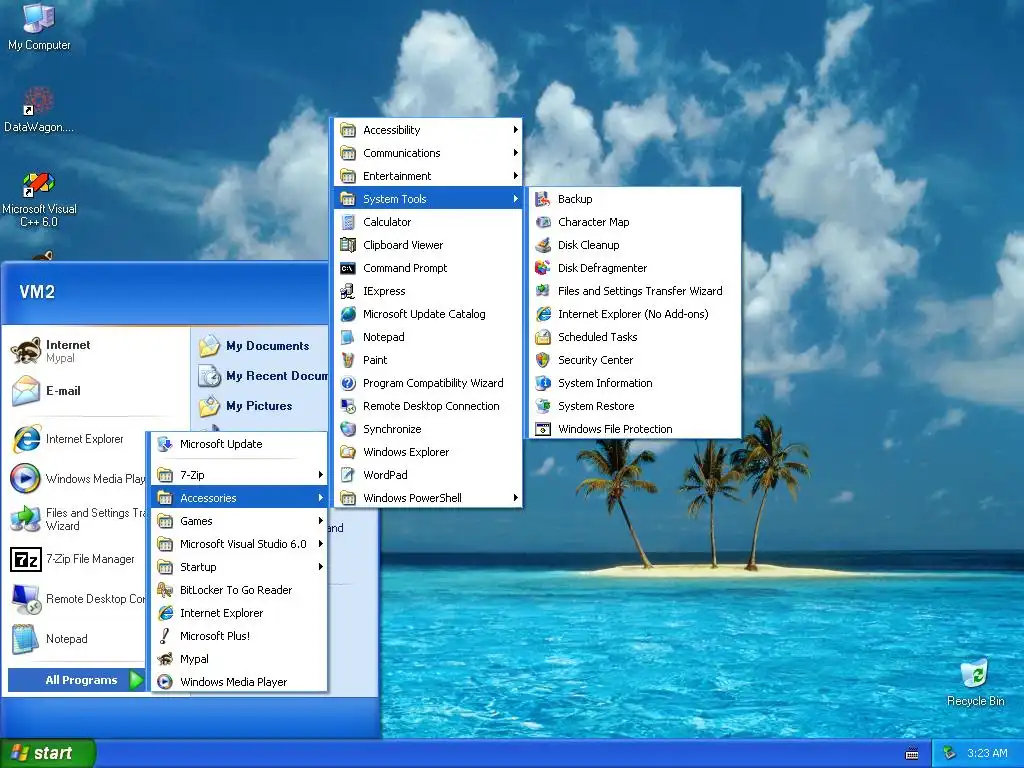
Task: Click the taskbar clock 3:23 AM
Action: tap(987, 753)
